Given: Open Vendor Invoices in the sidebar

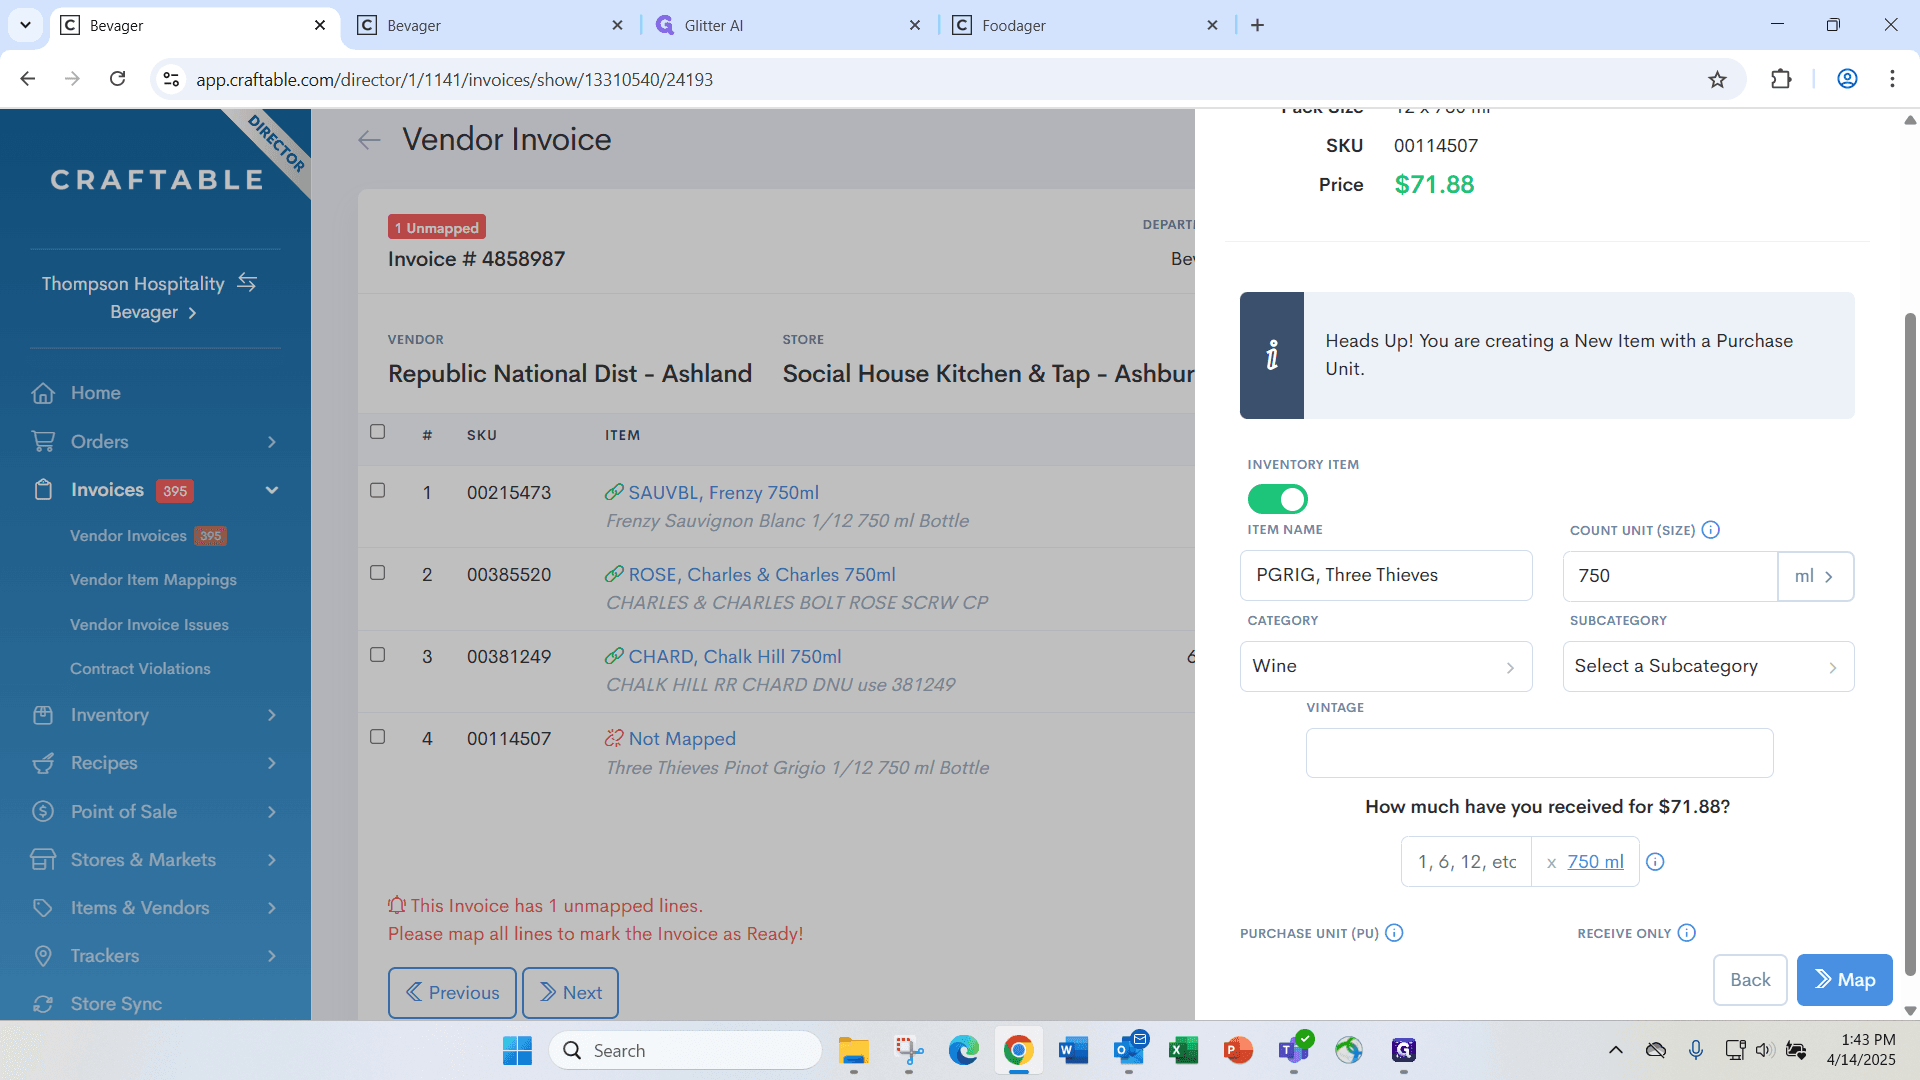Looking at the screenshot, I should pyautogui.click(x=128, y=536).
